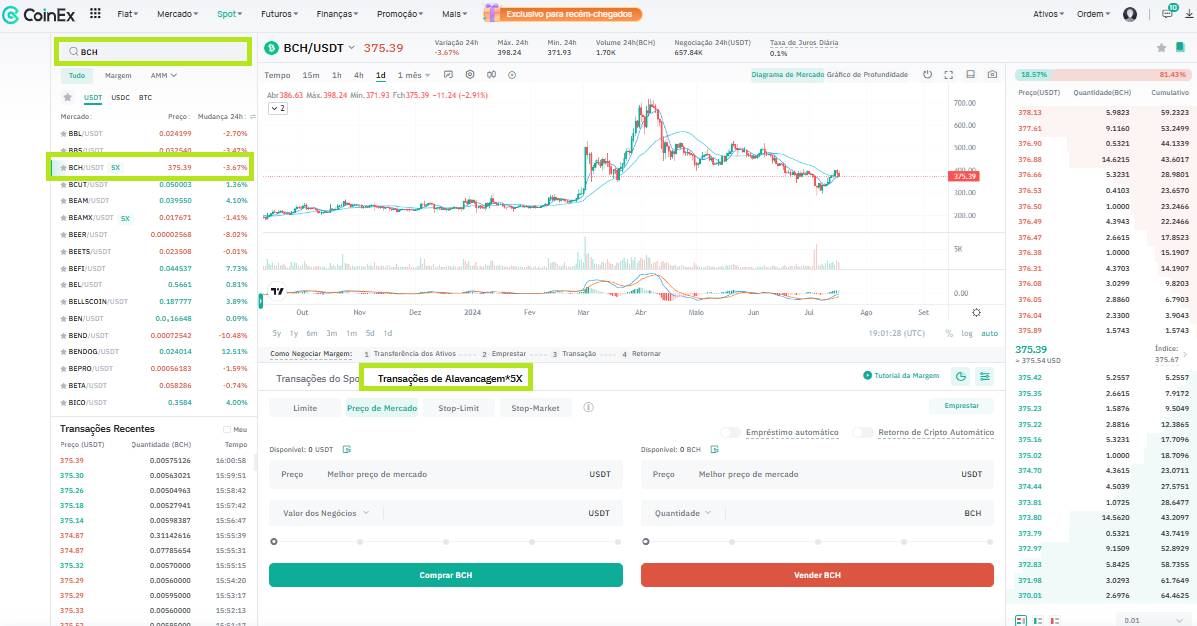This screenshot has width=1197, height=626.
Task: Expand the Fiat dropdown menu
Action: [x=127, y=14]
